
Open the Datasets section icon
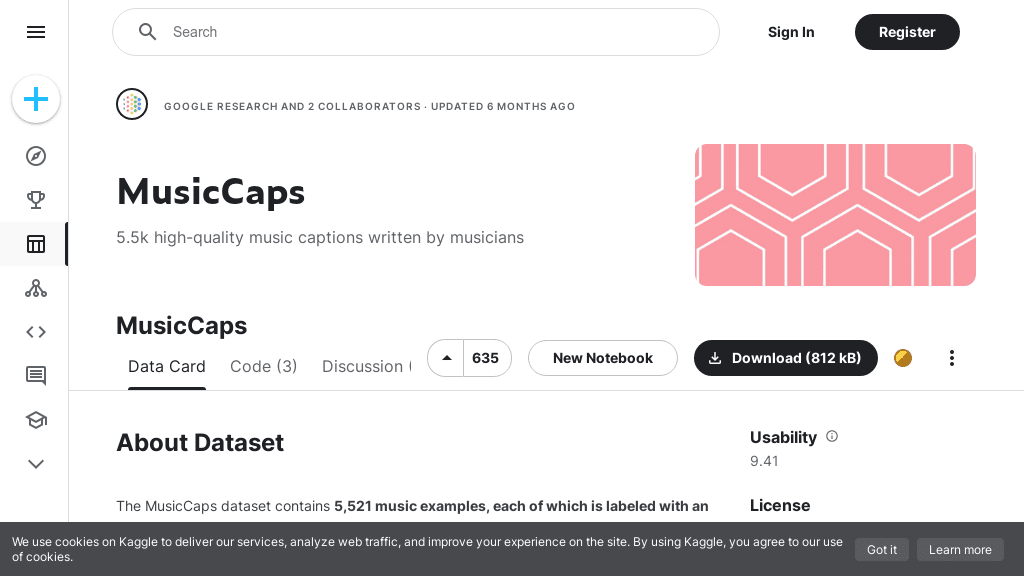[36, 244]
